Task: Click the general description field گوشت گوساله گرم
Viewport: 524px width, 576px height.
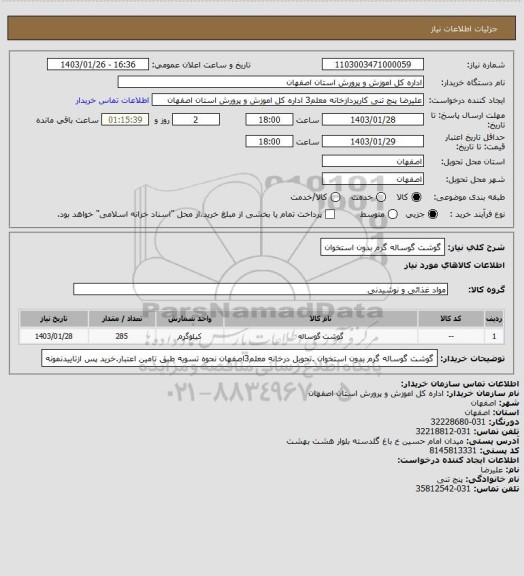Action: coord(382,247)
